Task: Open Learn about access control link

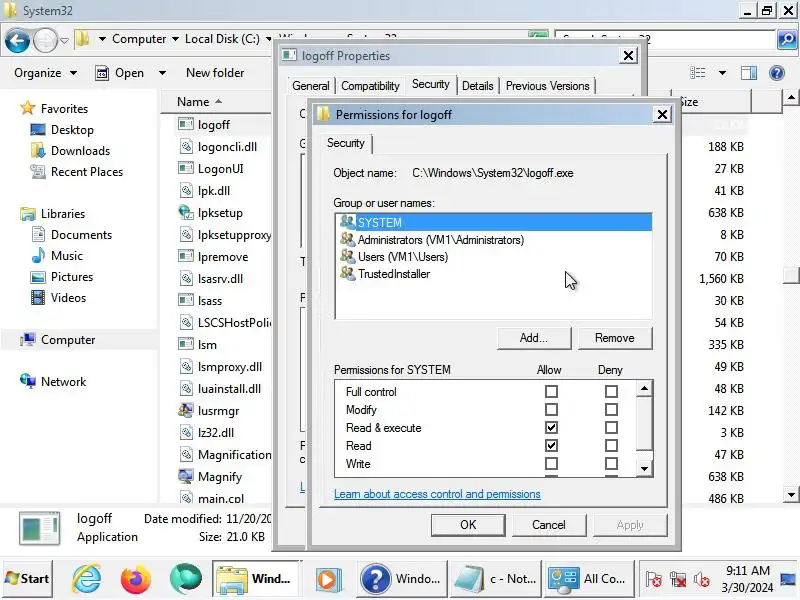Action: [x=437, y=494]
